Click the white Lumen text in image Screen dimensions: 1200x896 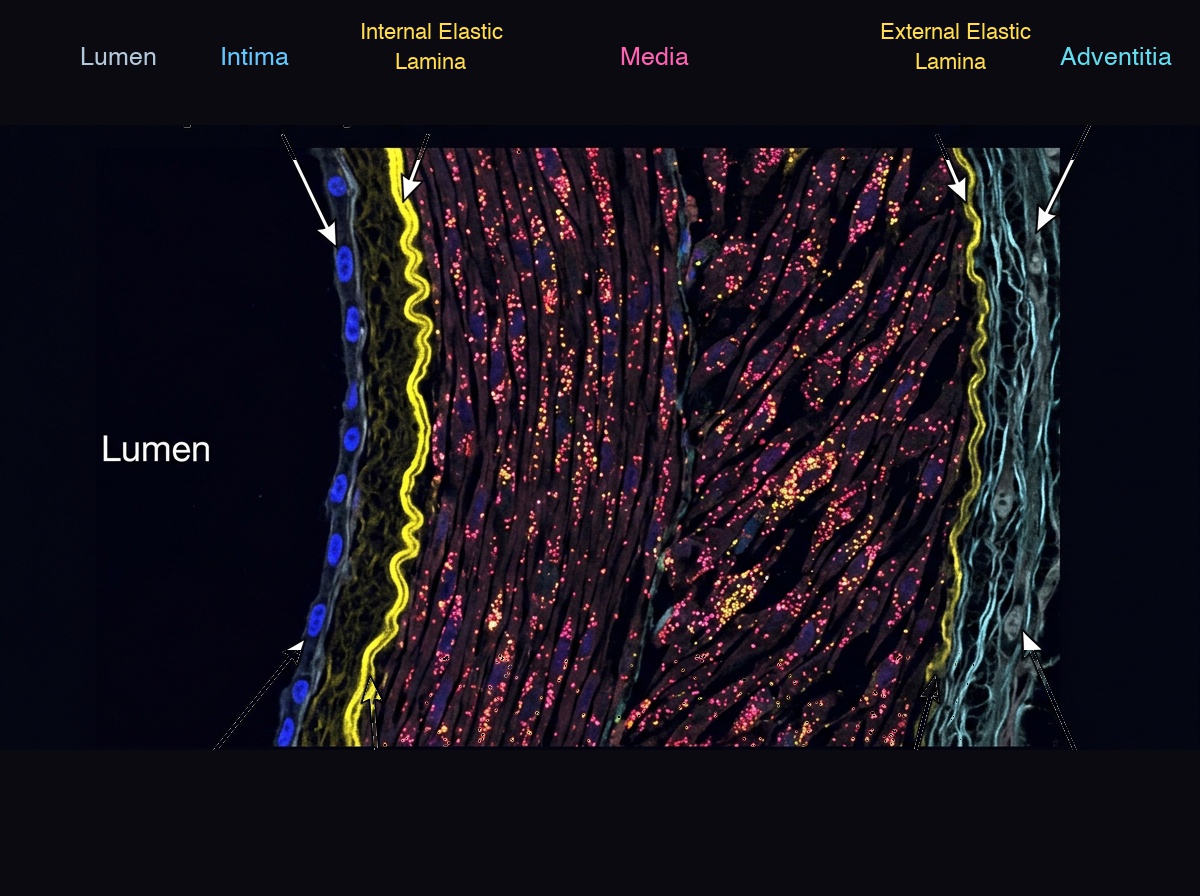click(x=156, y=450)
